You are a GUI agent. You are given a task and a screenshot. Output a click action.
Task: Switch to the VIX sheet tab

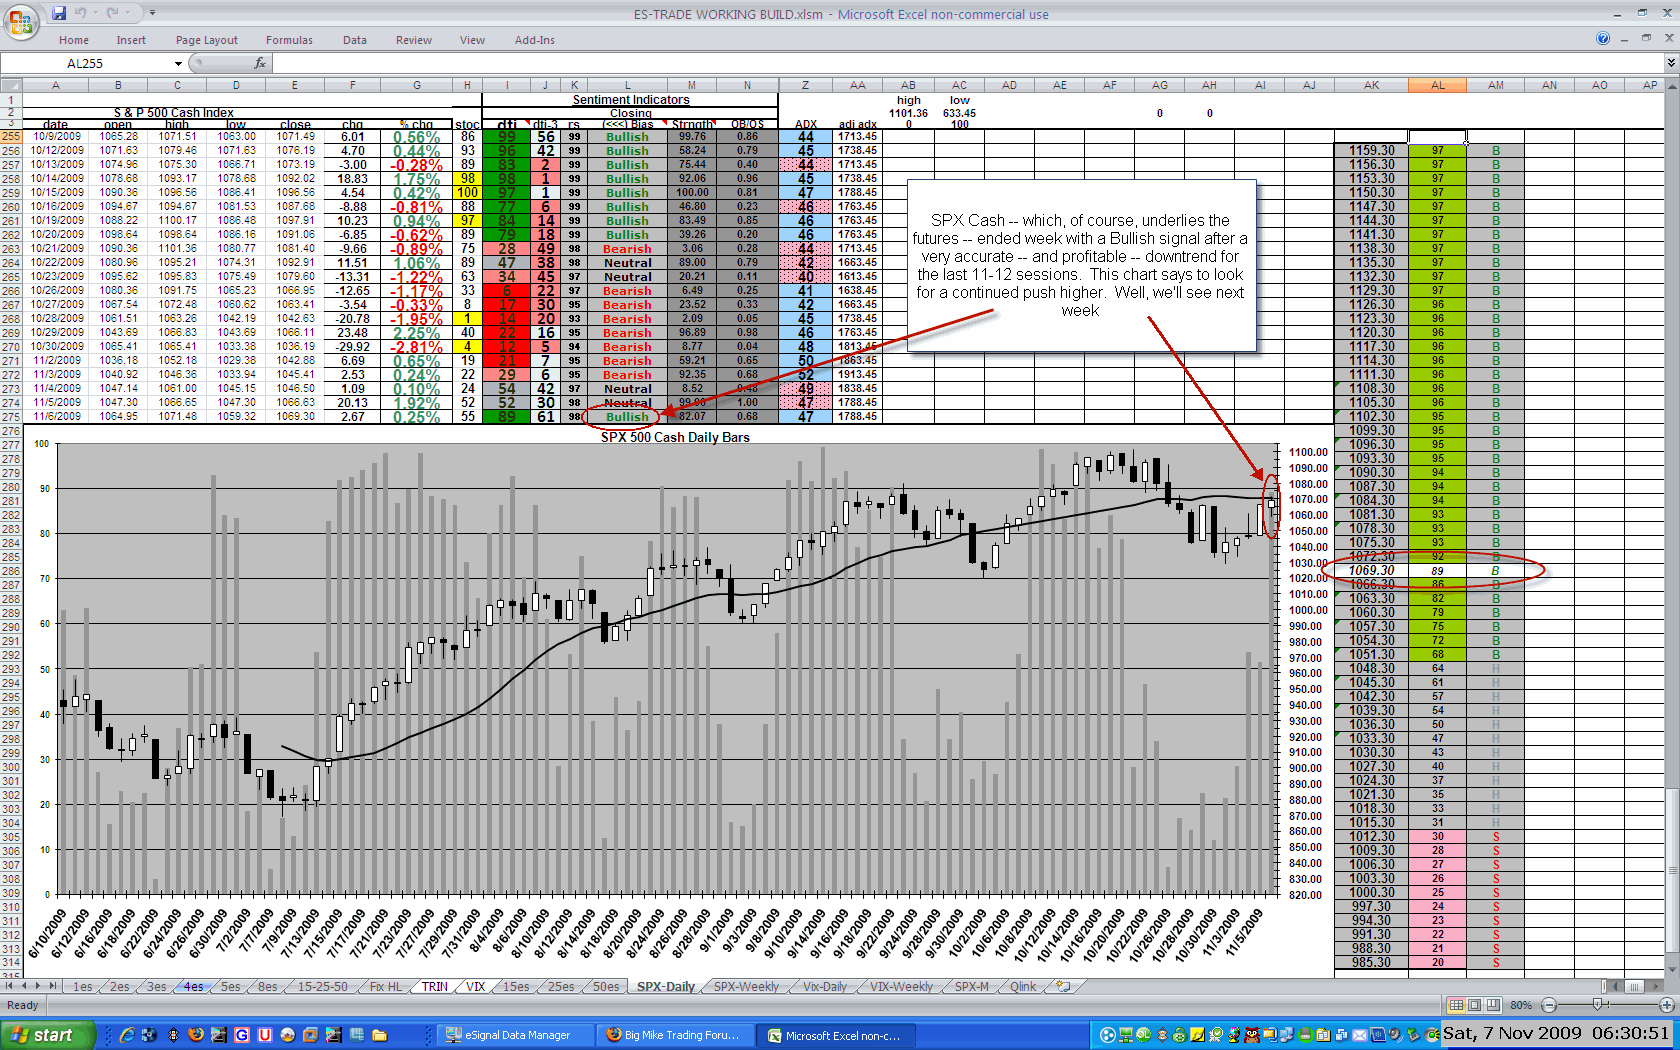(476, 986)
